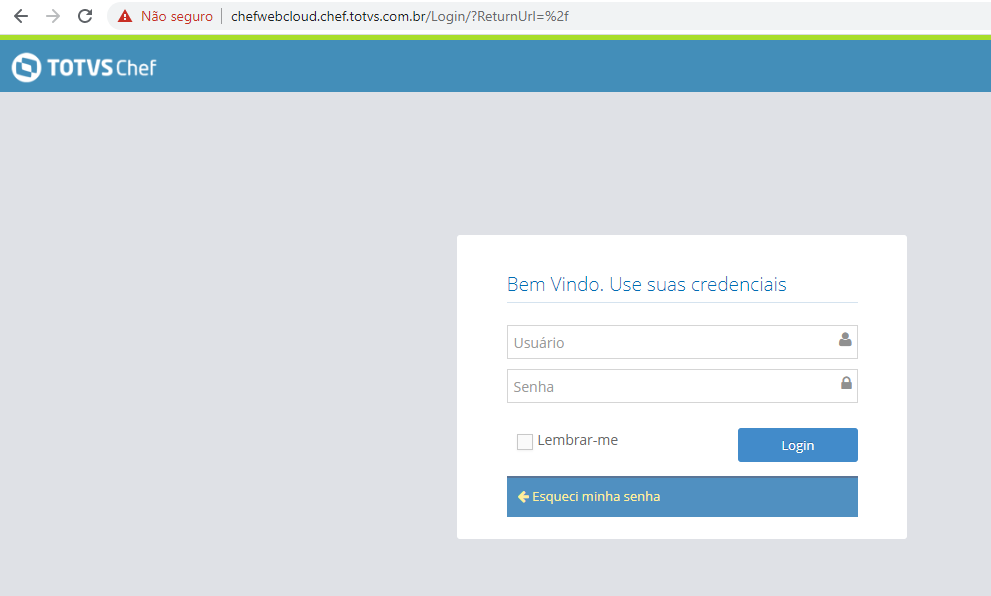Click the Lembrar-me label text

tap(578, 441)
